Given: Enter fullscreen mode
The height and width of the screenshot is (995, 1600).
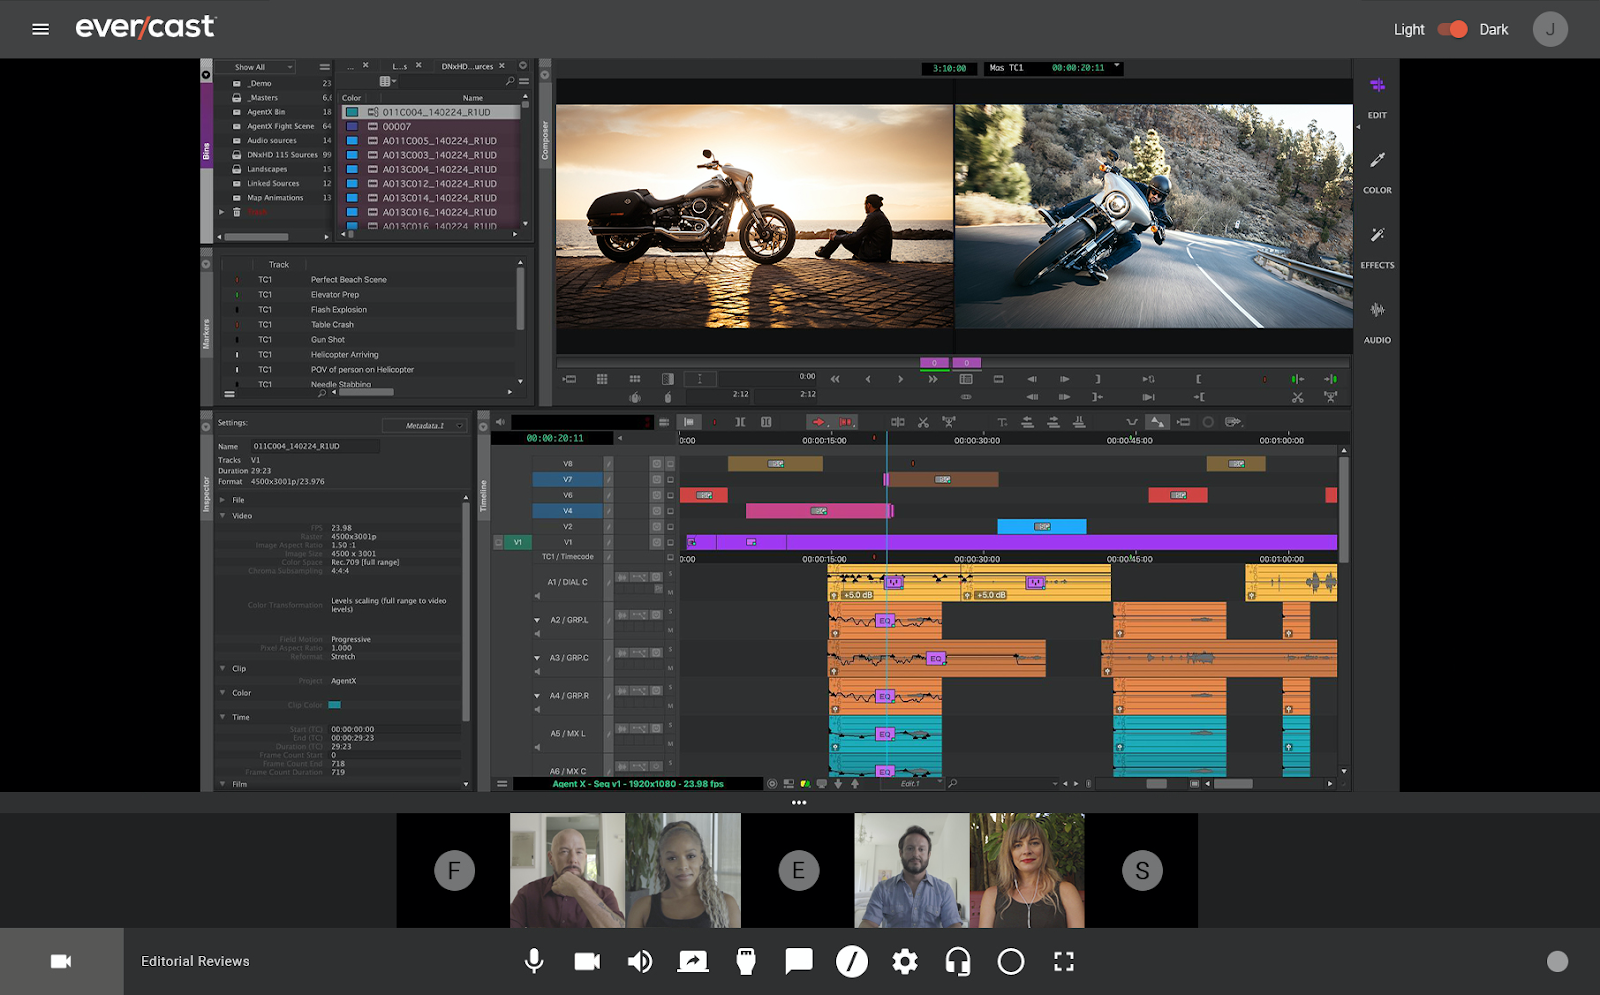Looking at the screenshot, I should (x=1064, y=961).
